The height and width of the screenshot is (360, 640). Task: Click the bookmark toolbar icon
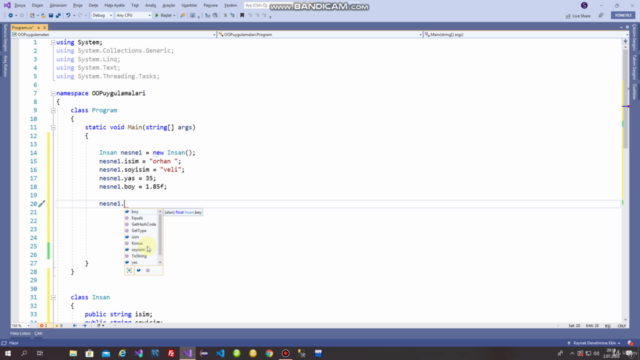click(242, 16)
